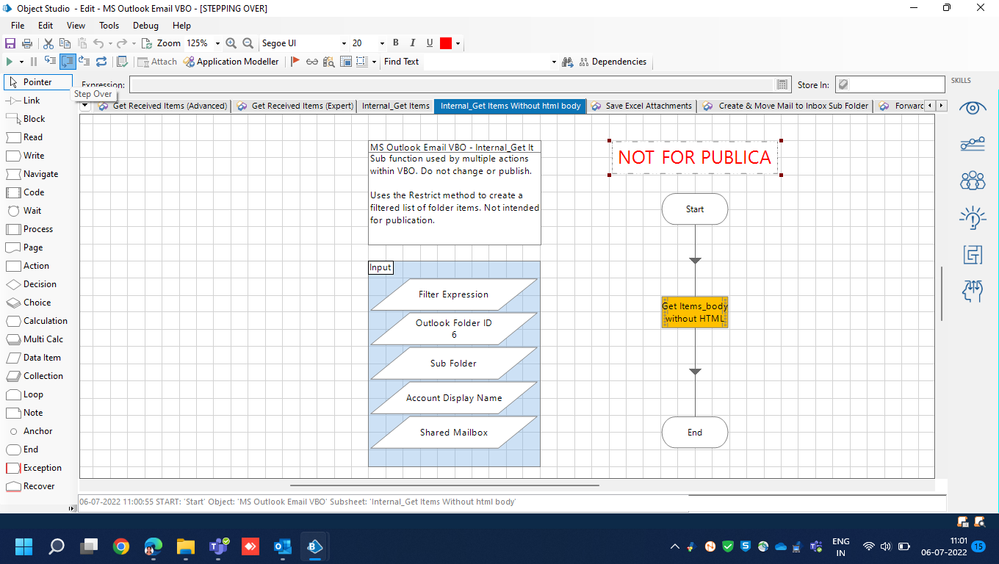Click the Print icon in toolbar
Image resolution: width=999 pixels, height=564 pixels.
click(27, 44)
